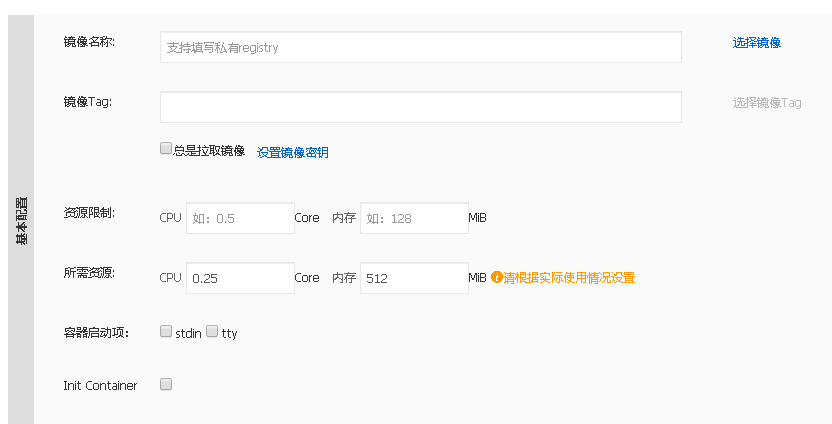Click the 资源限制 label

tap(89, 213)
